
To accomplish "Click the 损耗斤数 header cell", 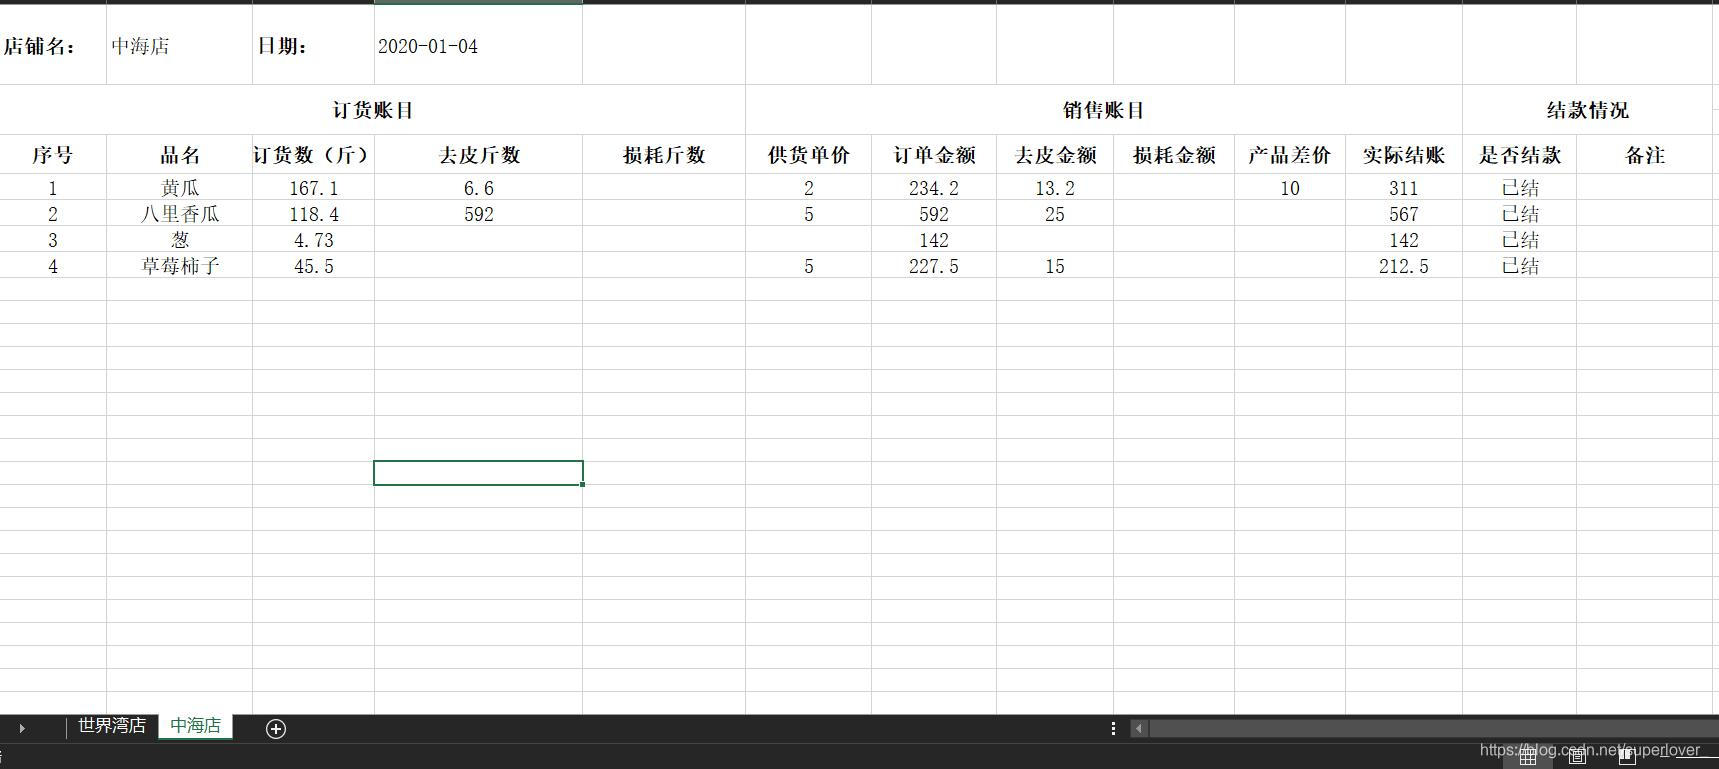I will point(664,155).
